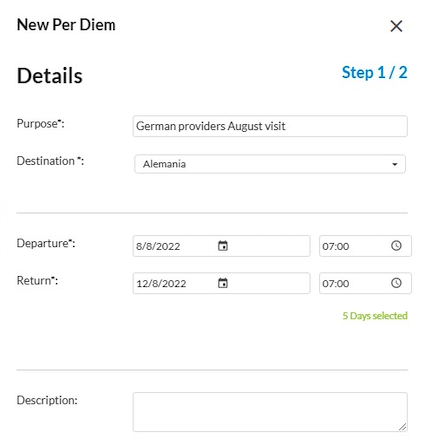The image size is (424, 442).
Task: Open the Return date calendar picker
Action: pyautogui.click(x=223, y=283)
